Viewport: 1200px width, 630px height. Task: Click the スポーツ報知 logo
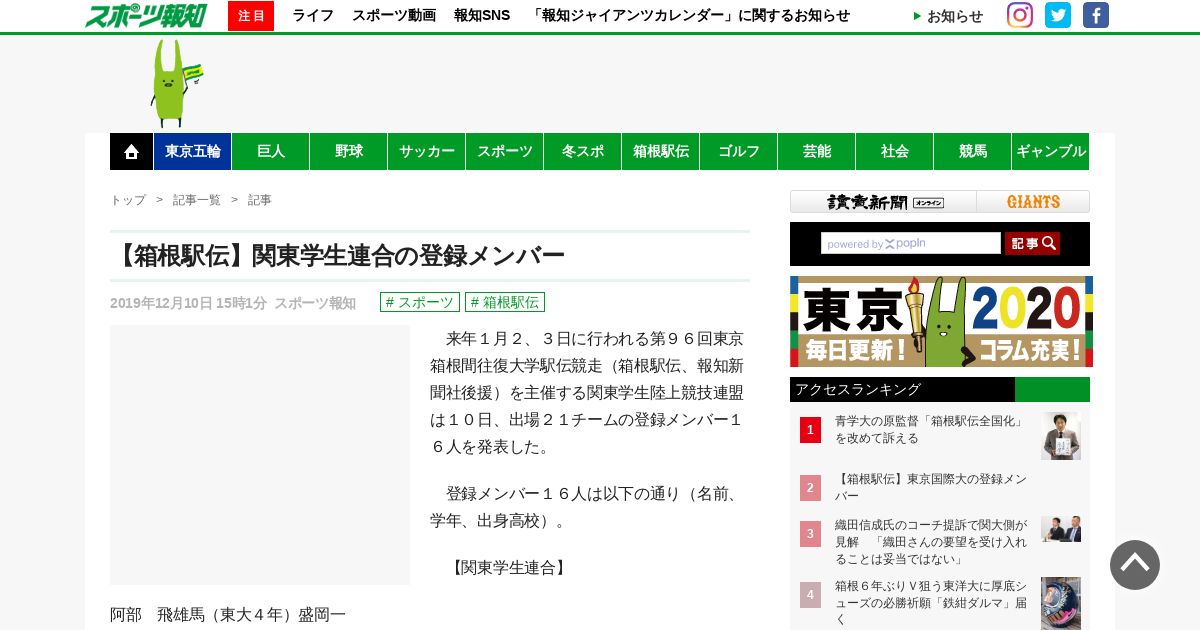pos(146,15)
